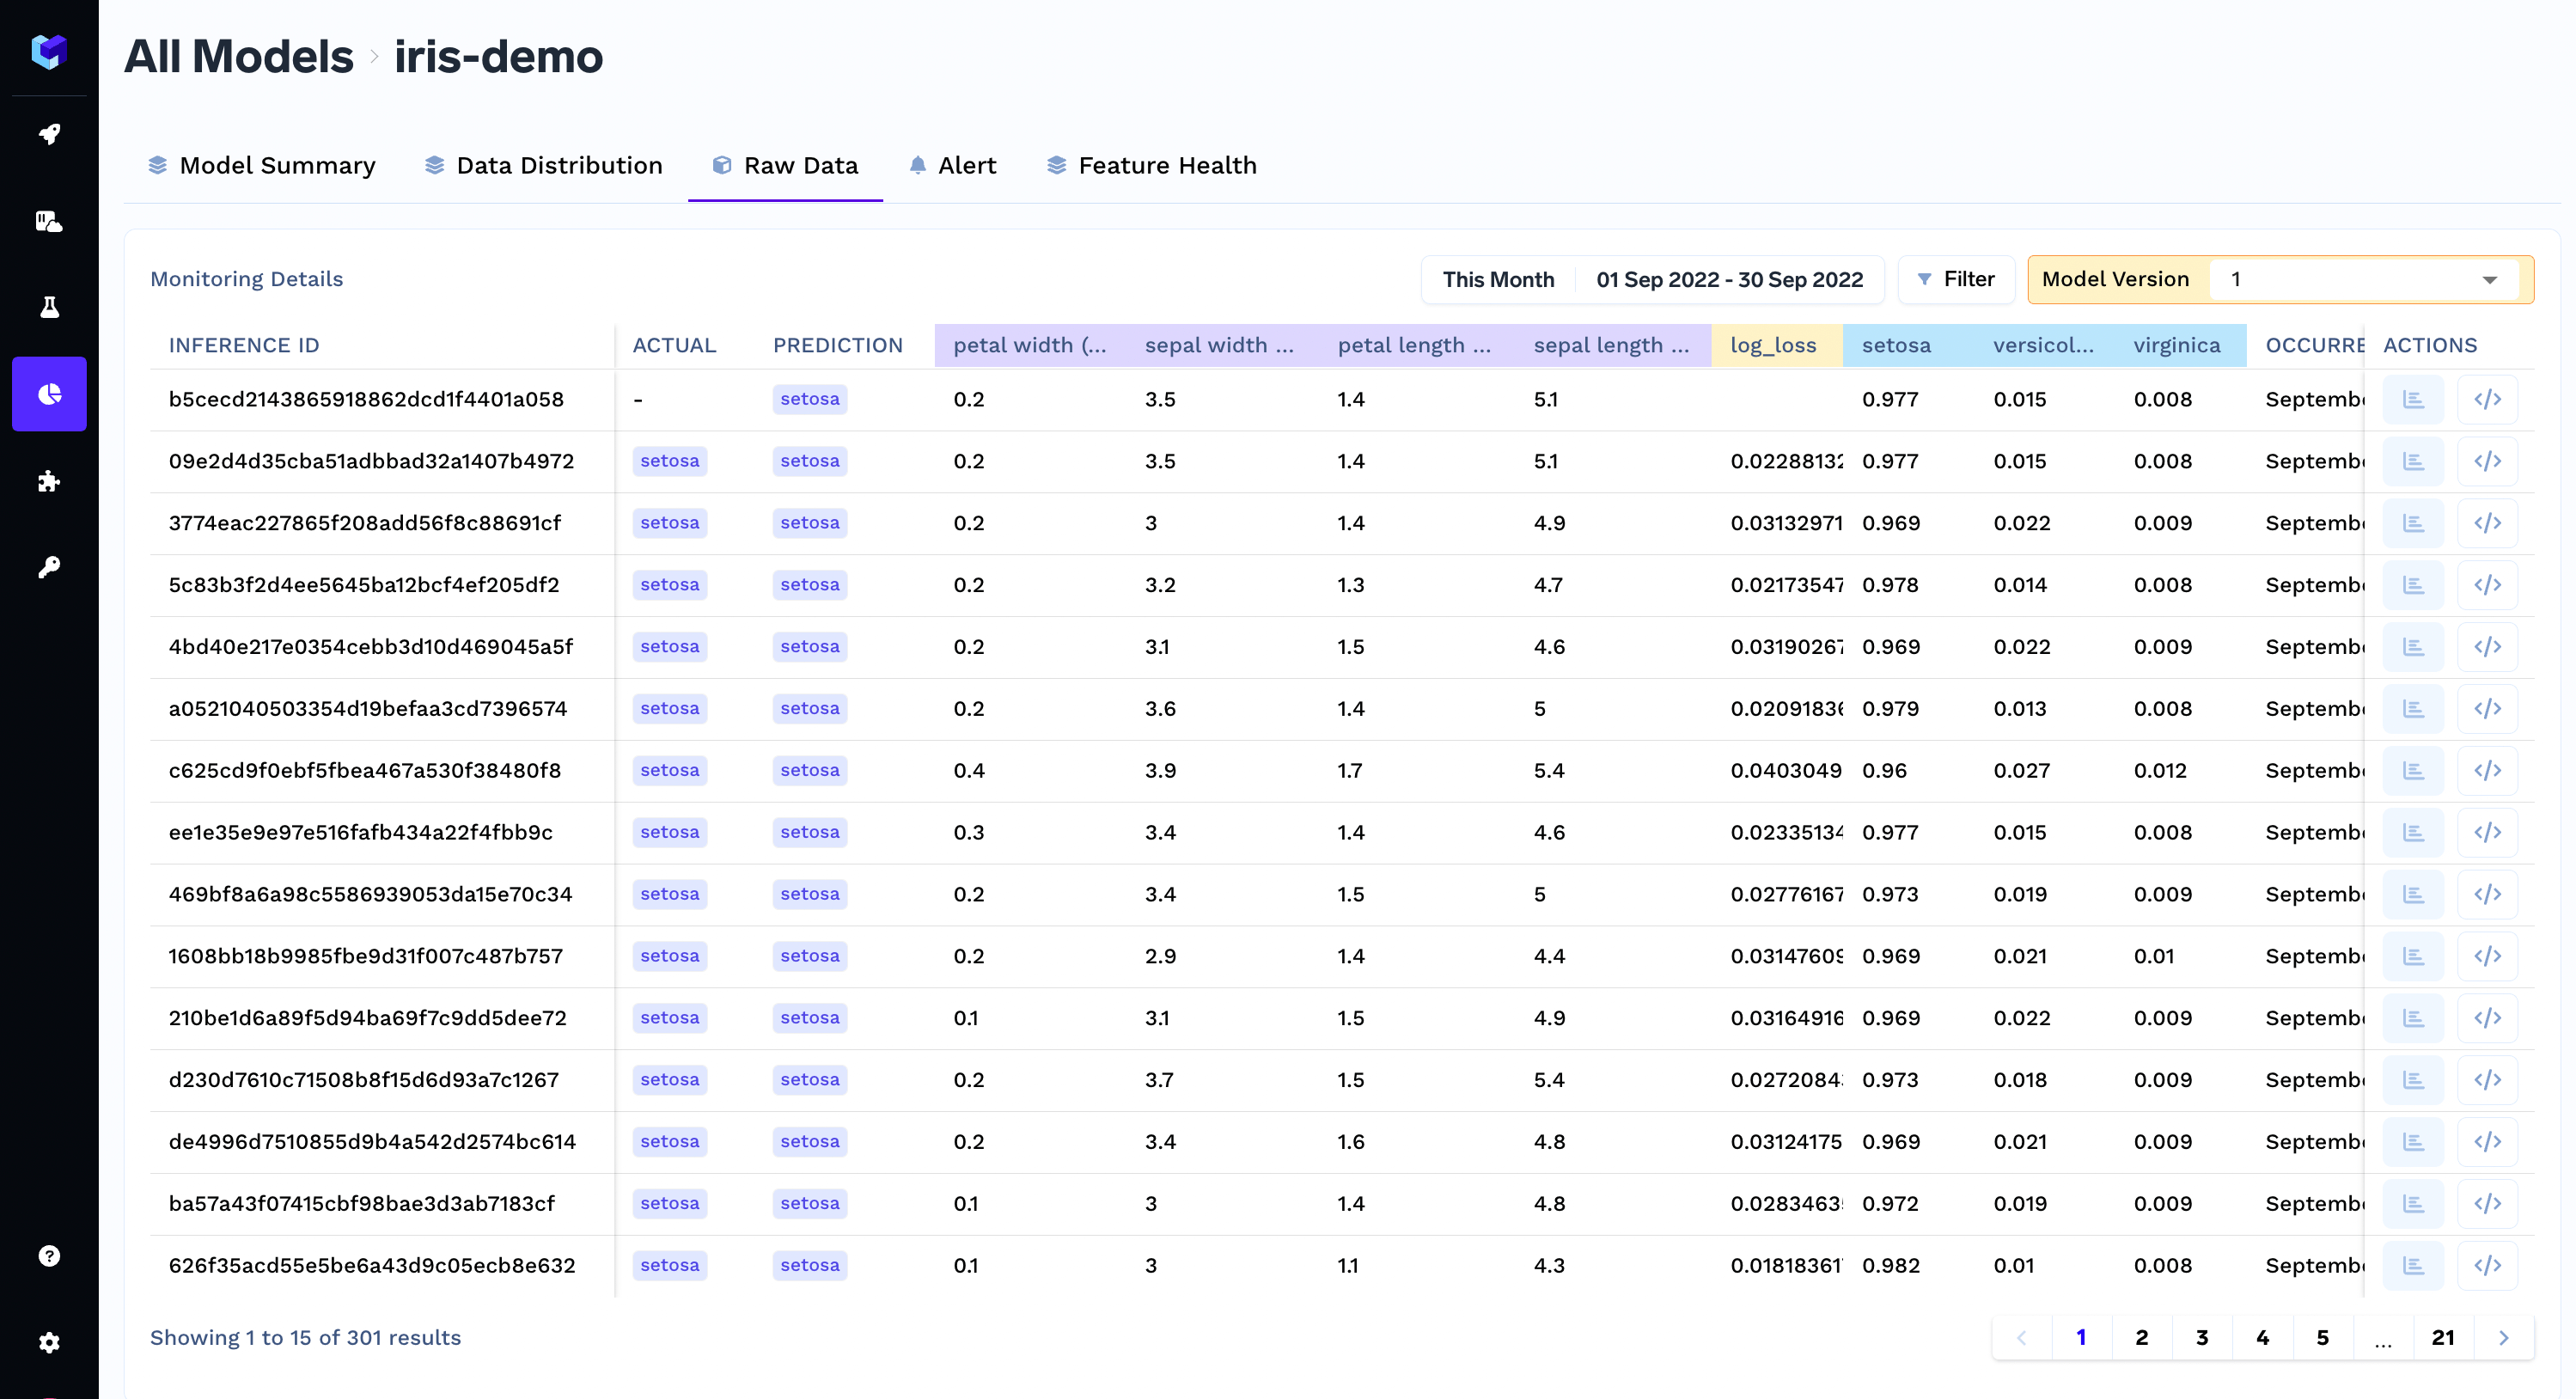Go to the next page using the arrow
2576x1399 pixels.
pos(2503,1338)
